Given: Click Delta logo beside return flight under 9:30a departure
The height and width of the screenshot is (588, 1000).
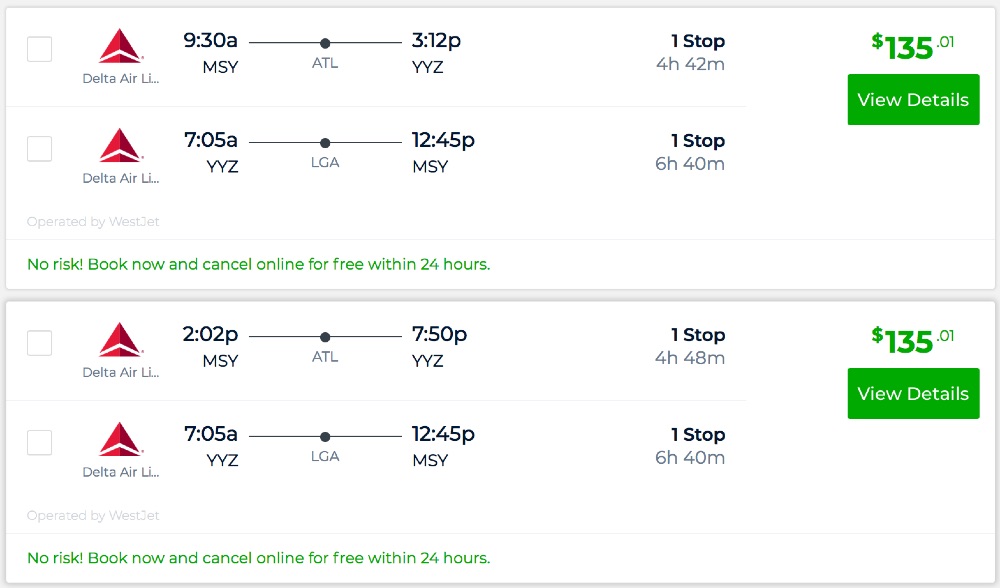Looking at the screenshot, I should (x=121, y=146).
